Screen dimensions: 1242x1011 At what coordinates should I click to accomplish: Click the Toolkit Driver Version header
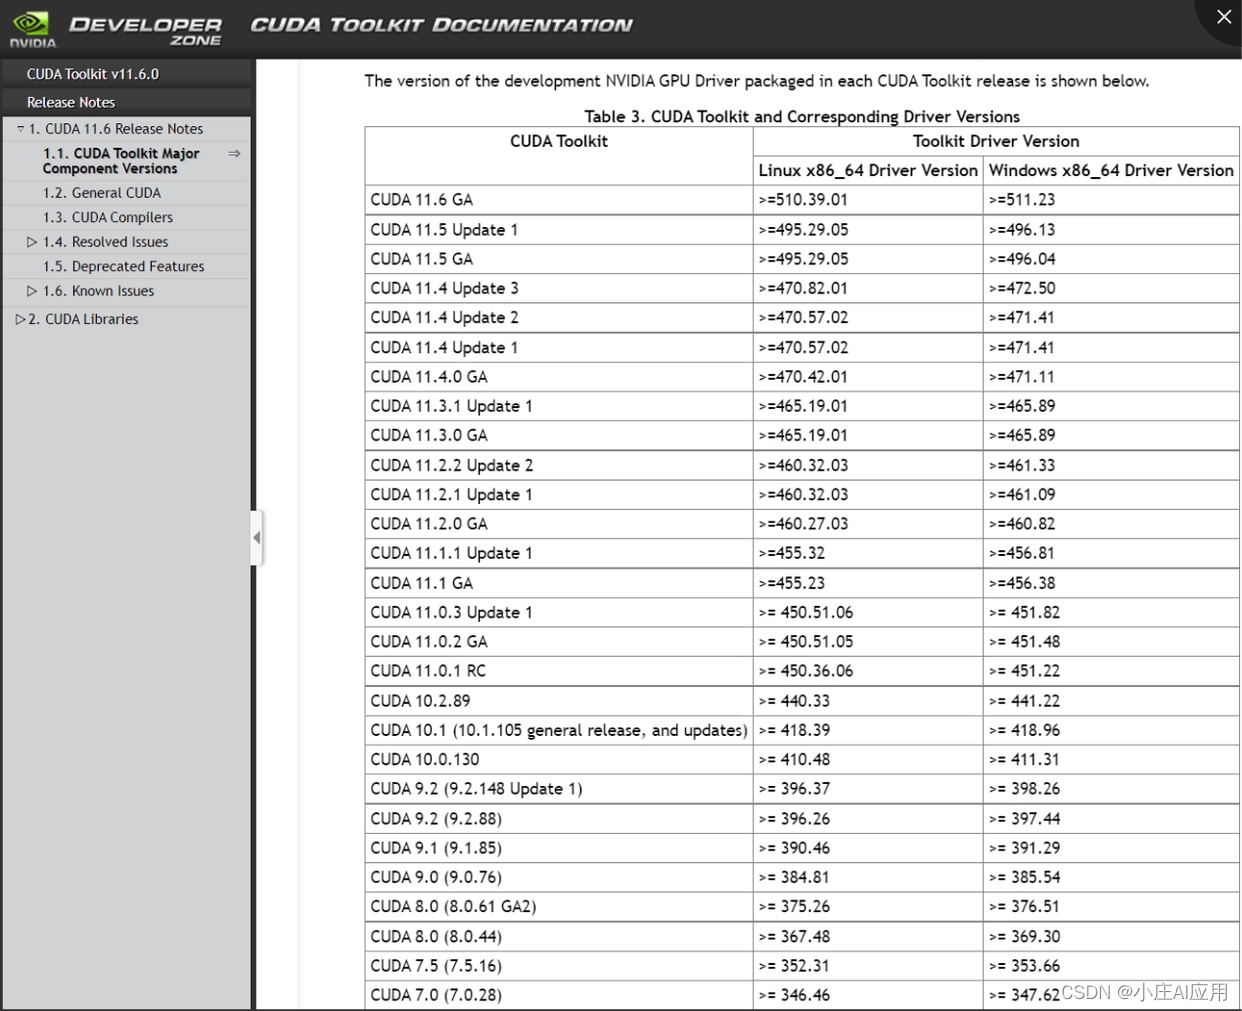(x=996, y=141)
